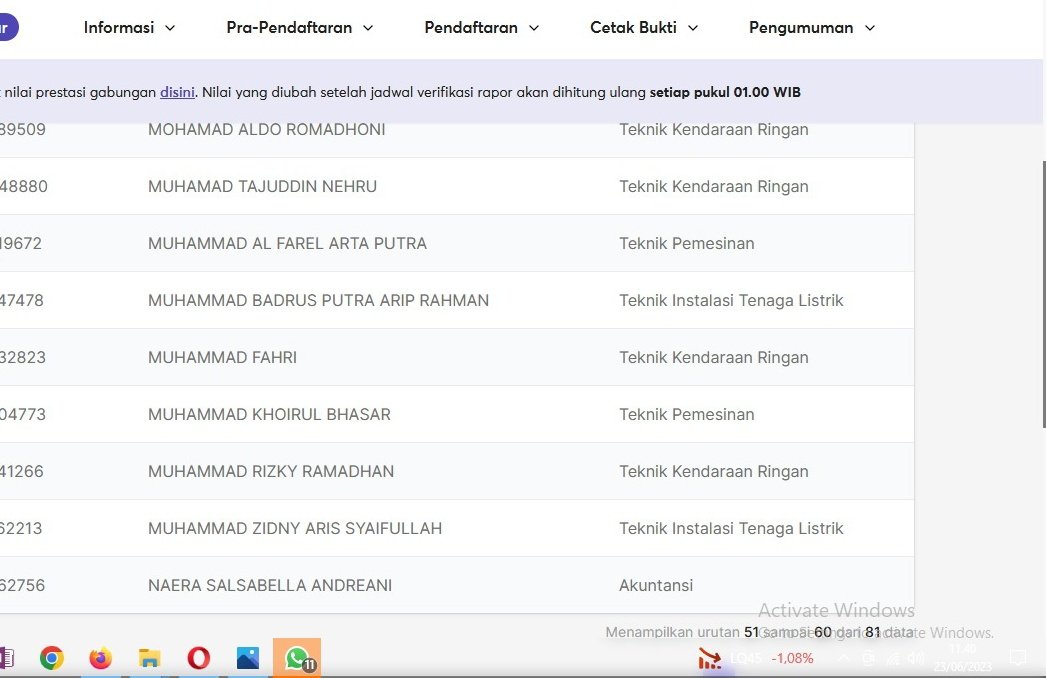
Task: Follow the 'disini' link in the notice
Action: [x=177, y=92]
